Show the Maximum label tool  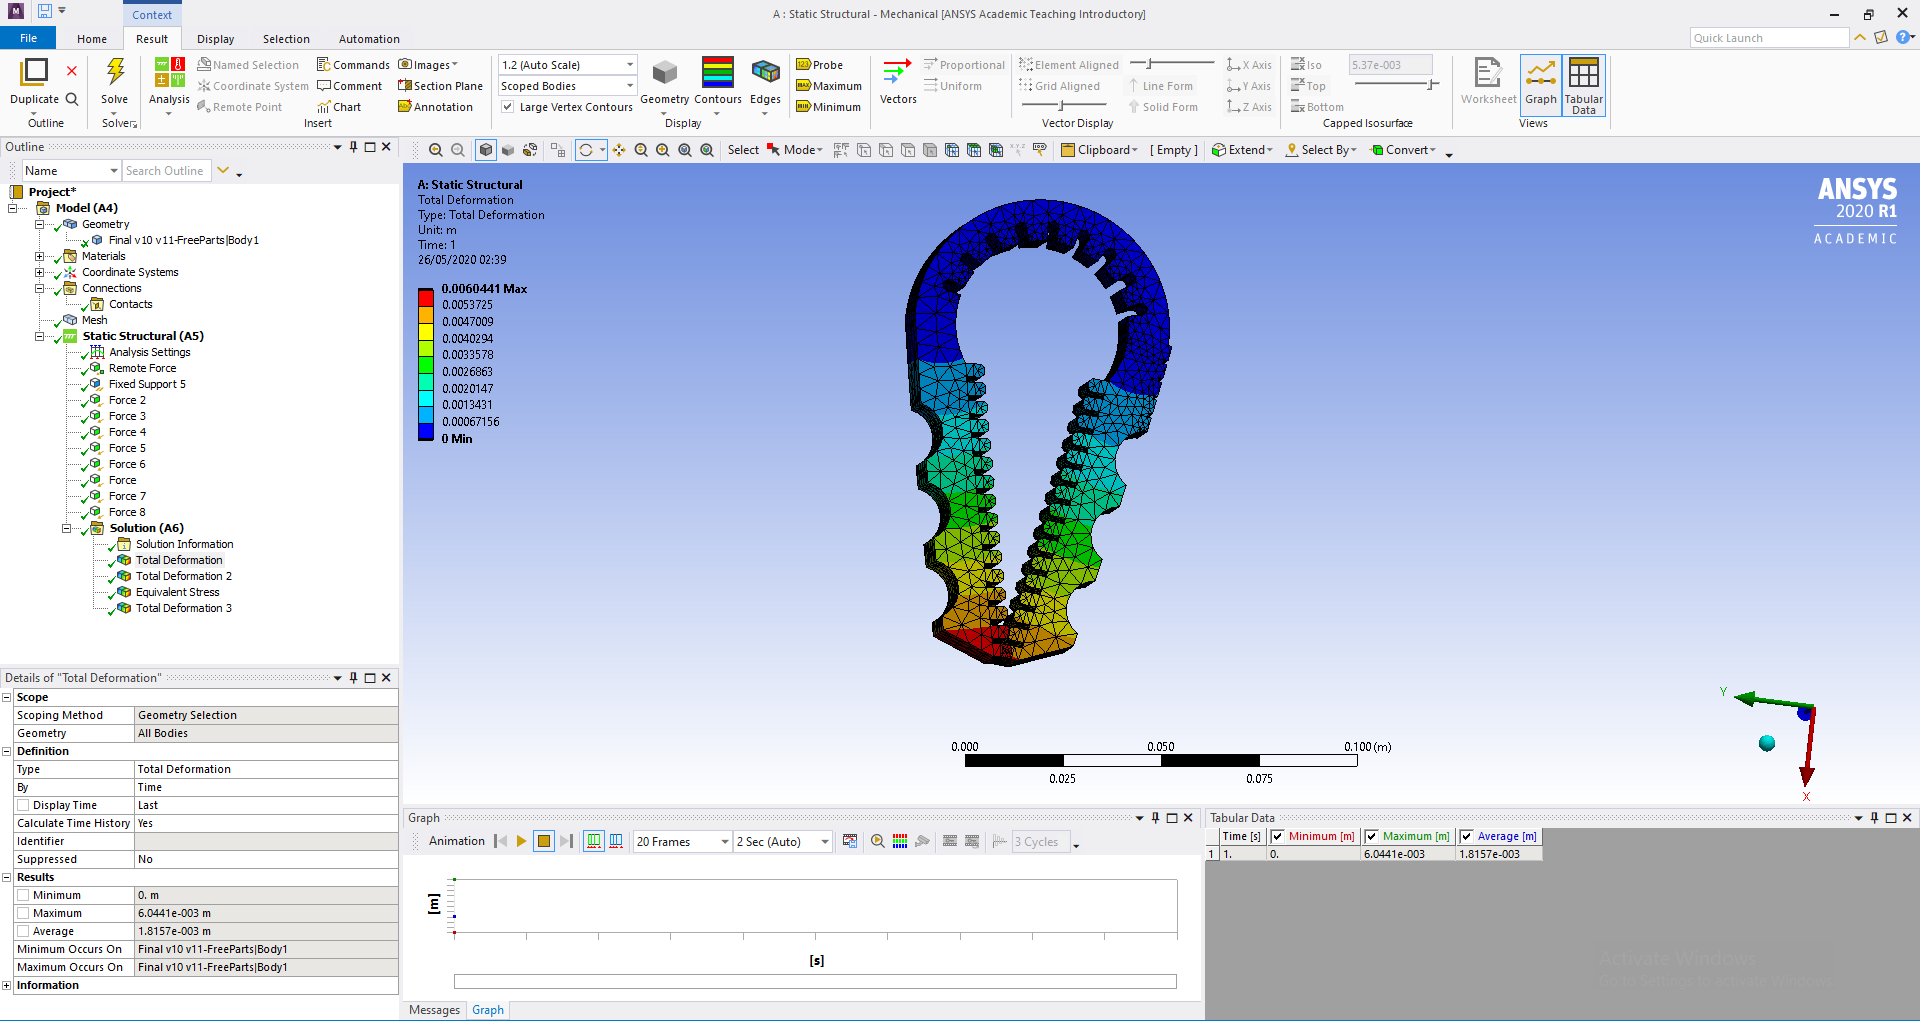pos(829,86)
